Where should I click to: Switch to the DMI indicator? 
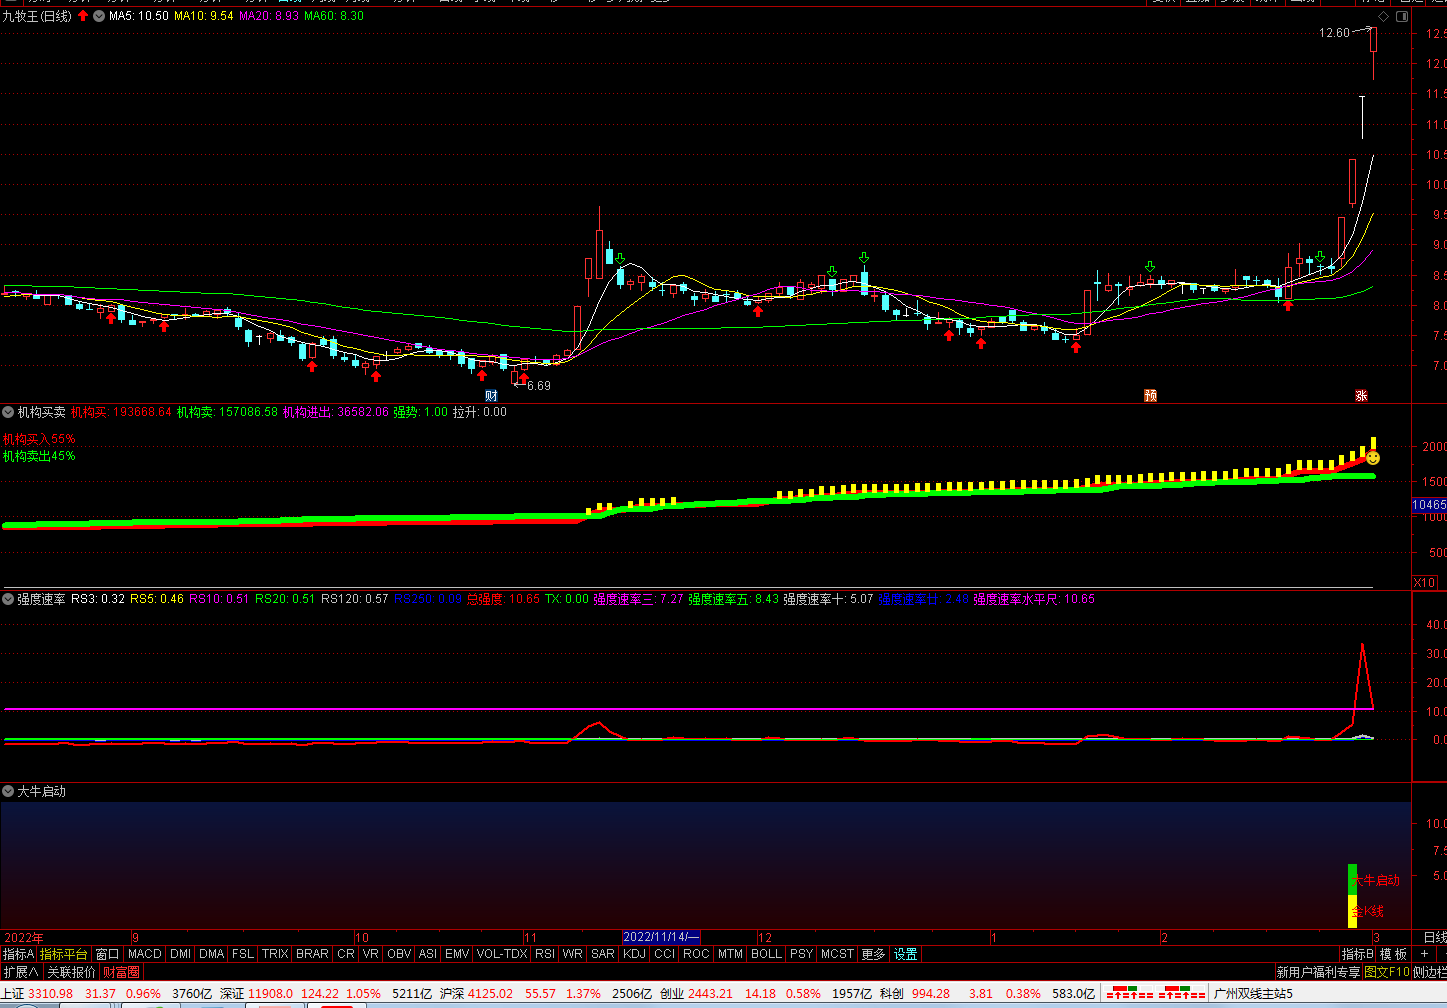[x=180, y=954]
